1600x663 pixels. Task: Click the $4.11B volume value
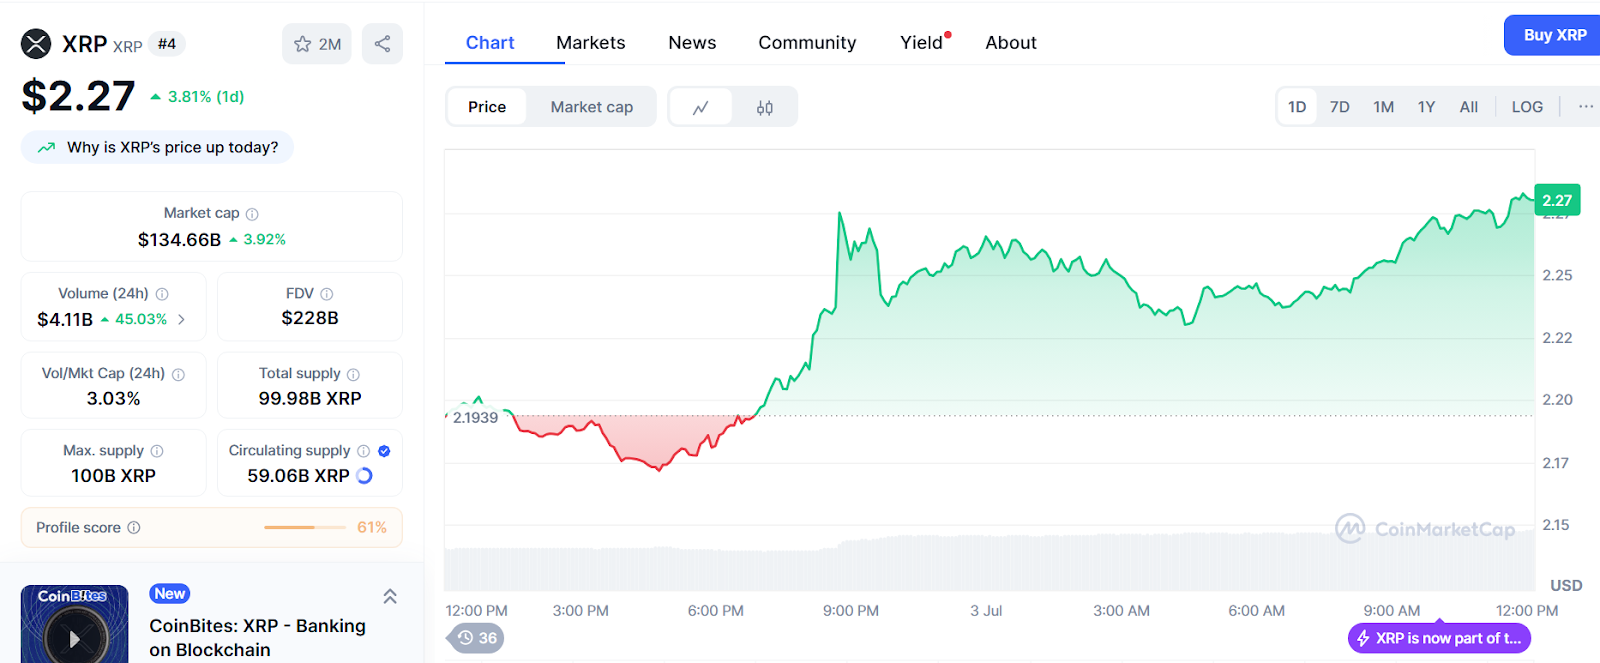coord(65,320)
